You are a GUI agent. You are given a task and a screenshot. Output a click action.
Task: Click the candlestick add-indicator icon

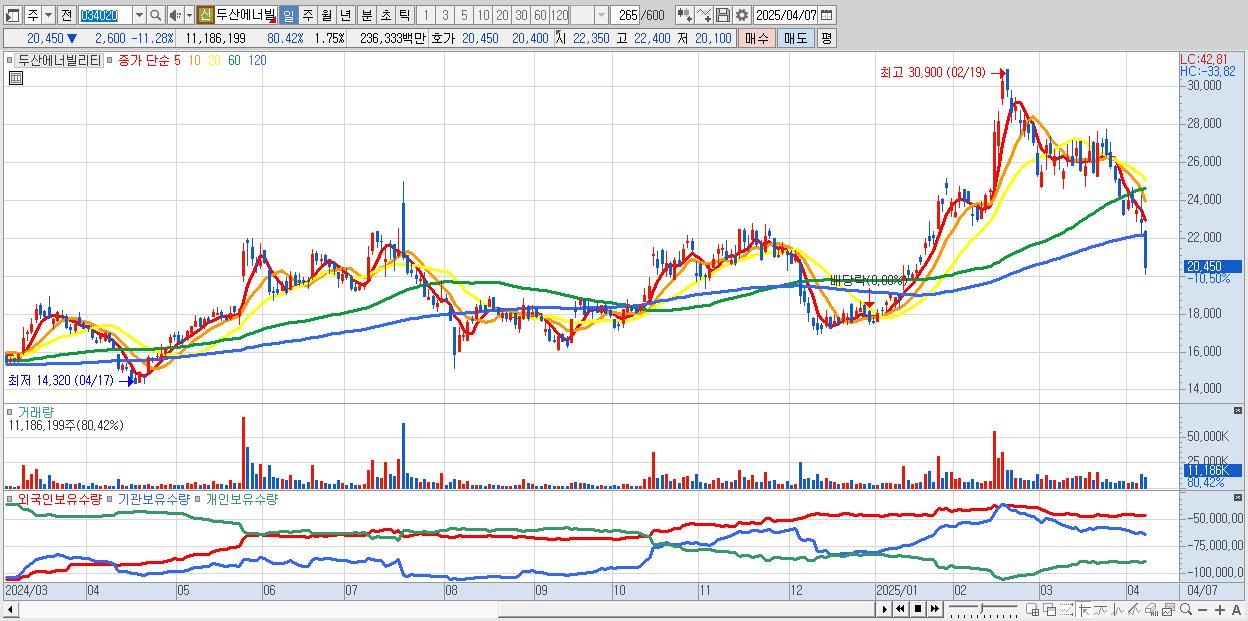685,15
